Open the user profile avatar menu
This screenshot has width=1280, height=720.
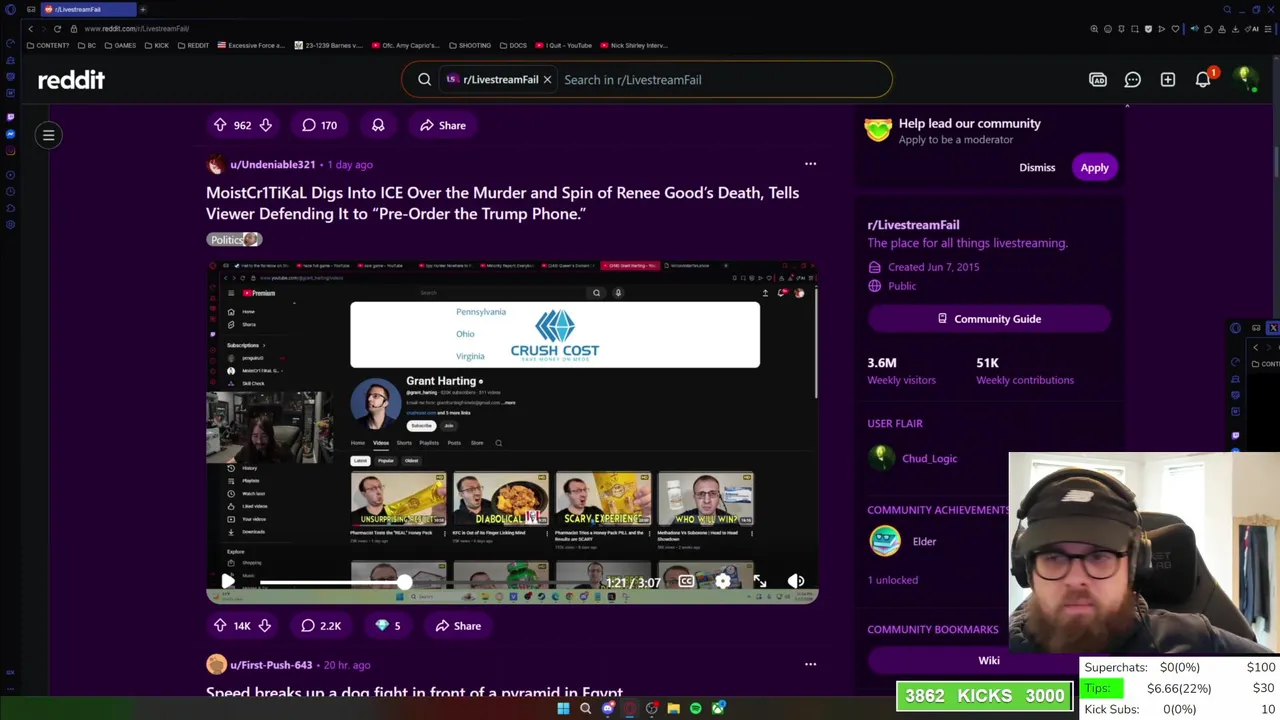(x=1245, y=79)
